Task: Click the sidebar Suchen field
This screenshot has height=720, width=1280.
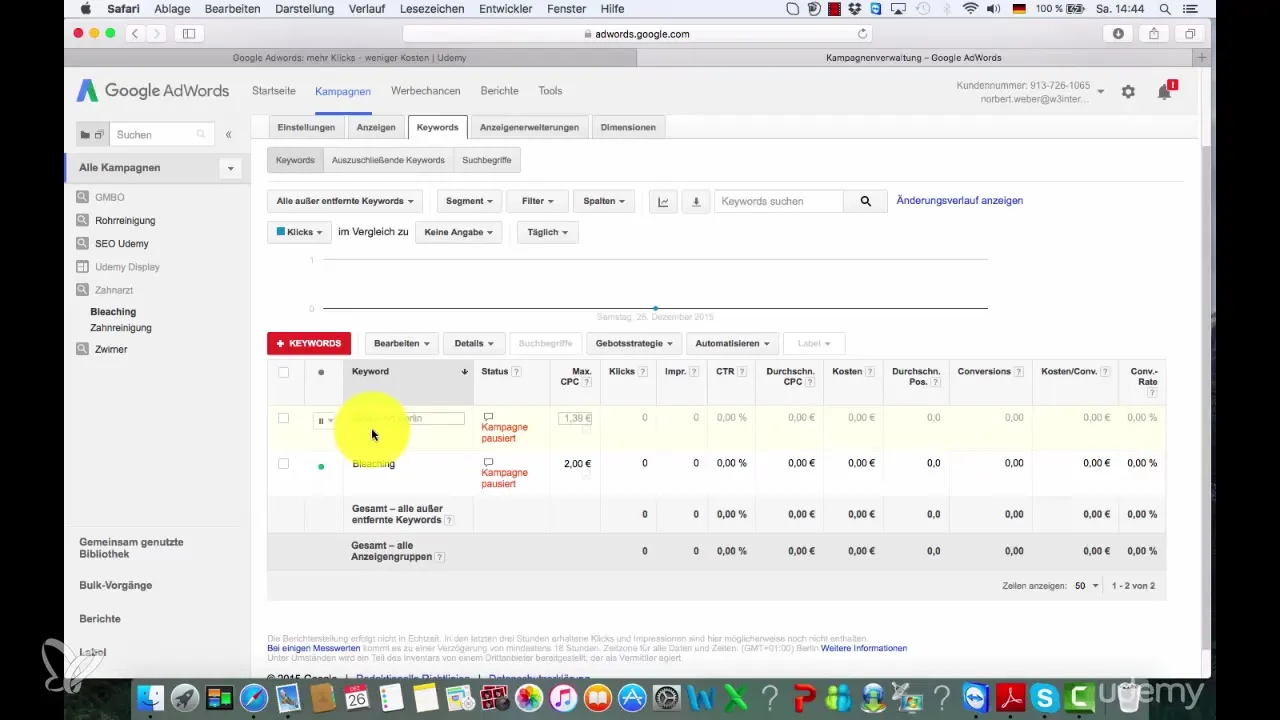Action: pos(160,134)
